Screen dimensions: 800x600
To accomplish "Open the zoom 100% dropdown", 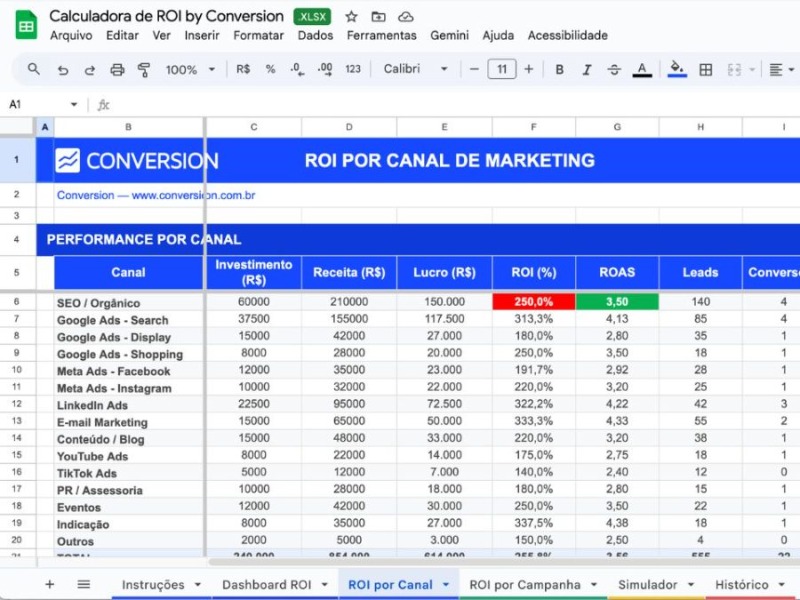I will tap(190, 70).
